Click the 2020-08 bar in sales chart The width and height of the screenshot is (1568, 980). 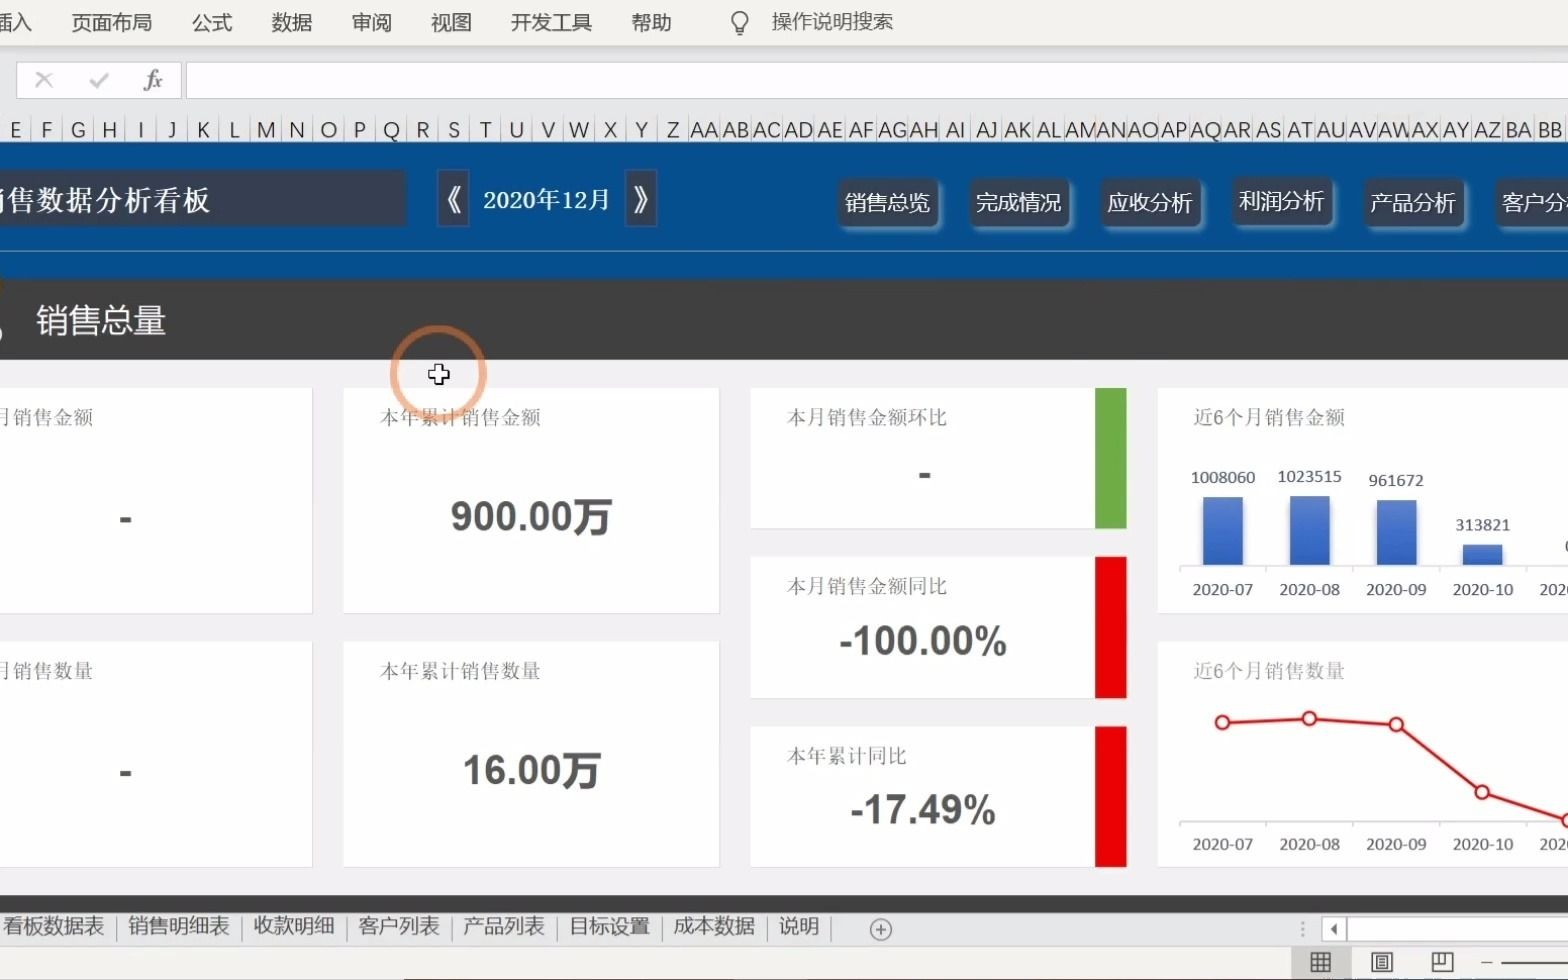[1309, 531]
